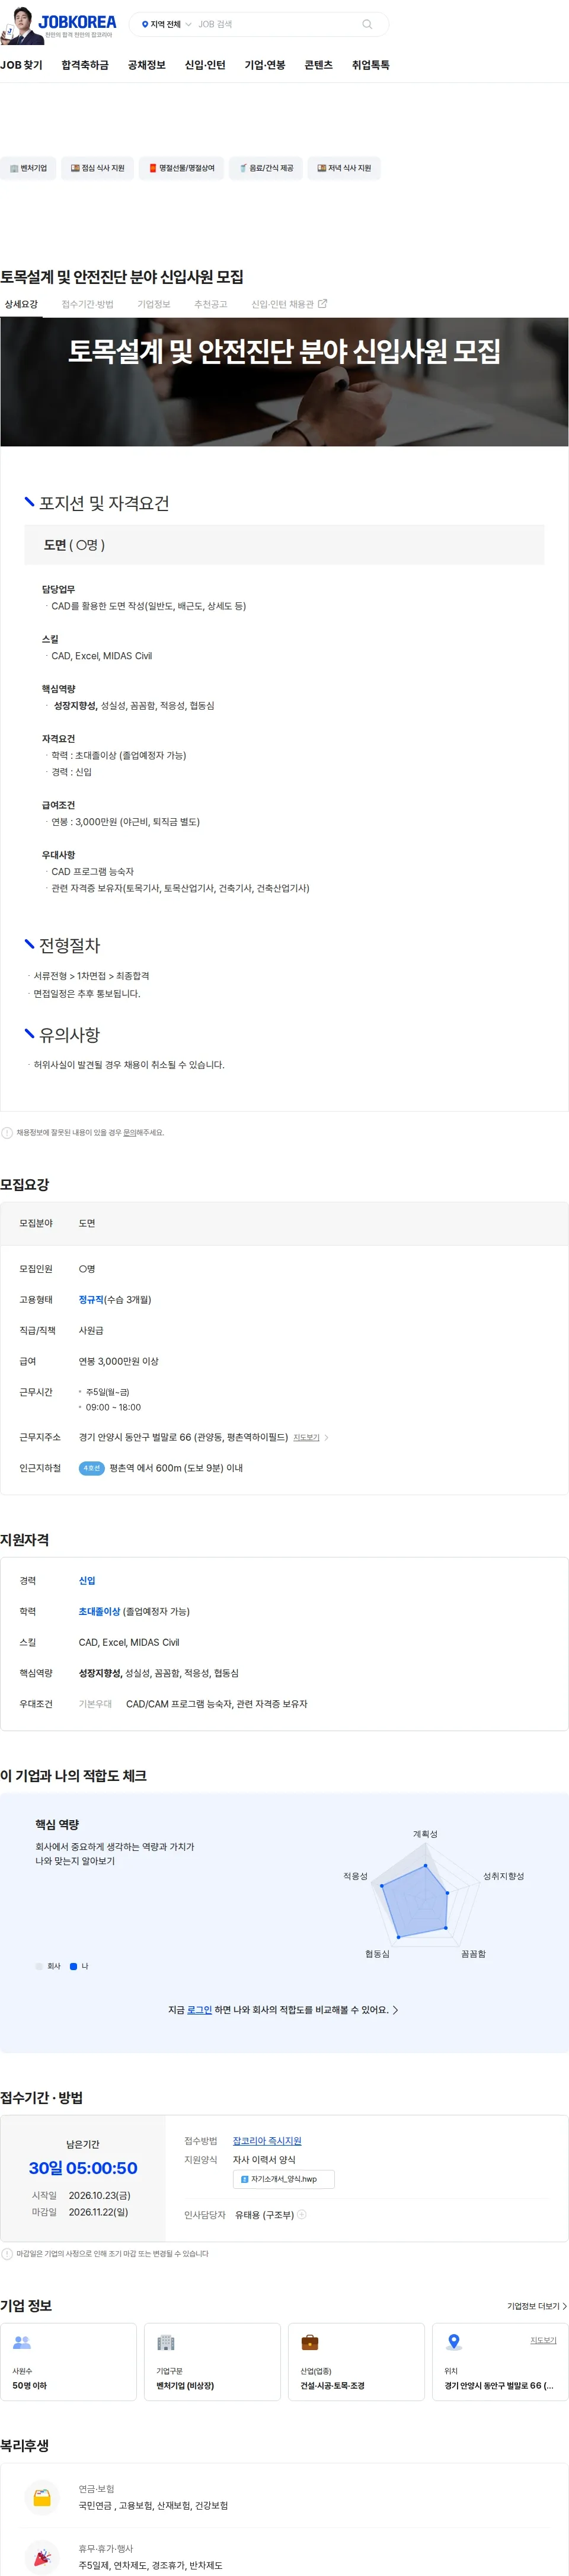Open the 공채정보 menu
This screenshot has height=2576, width=569.
(147, 65)
